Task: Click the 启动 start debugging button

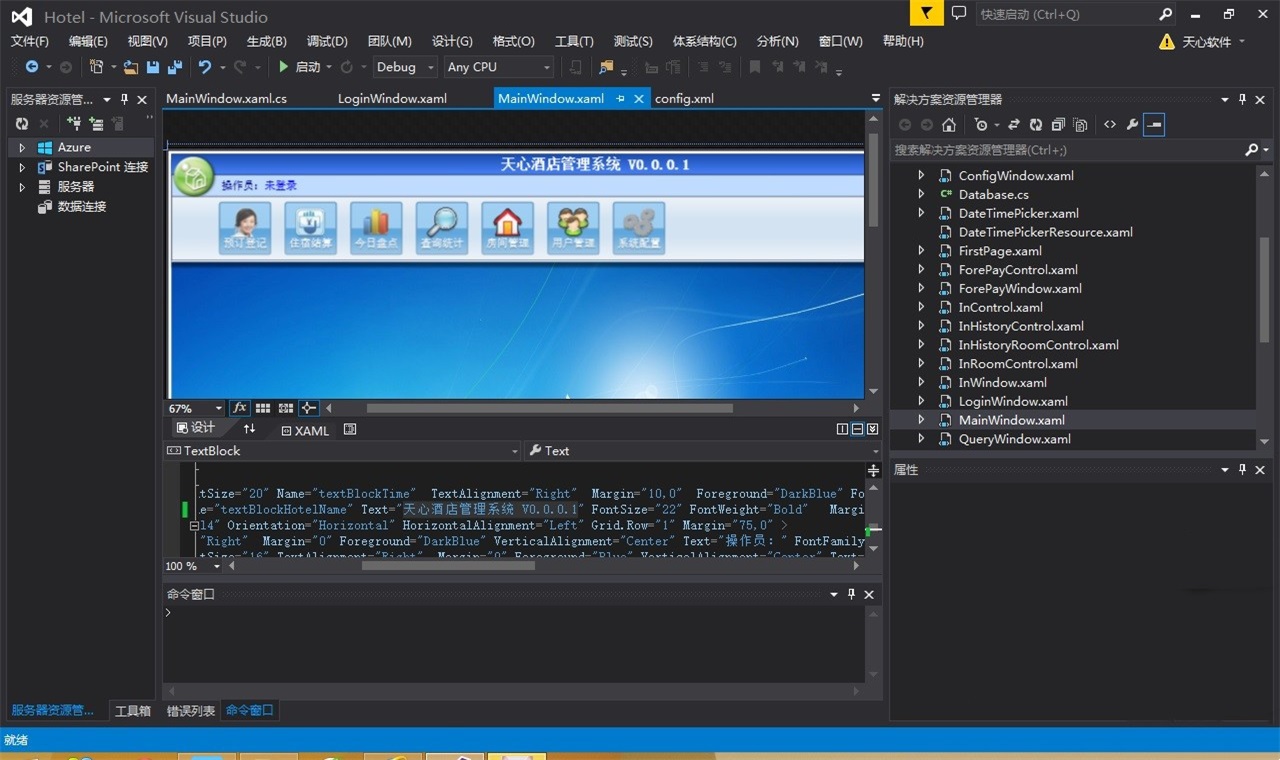Action: (300, 67)
